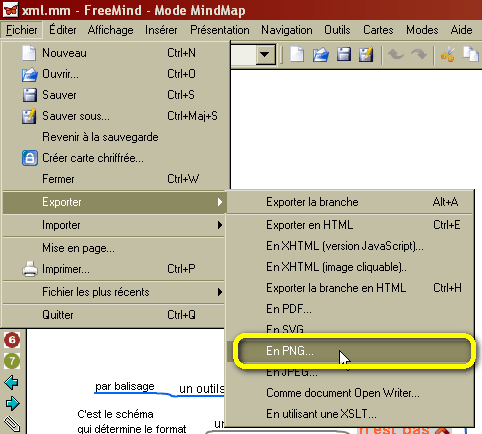Select En JPEG... export option
482x434 pixels.
click(x=350, y=373)
